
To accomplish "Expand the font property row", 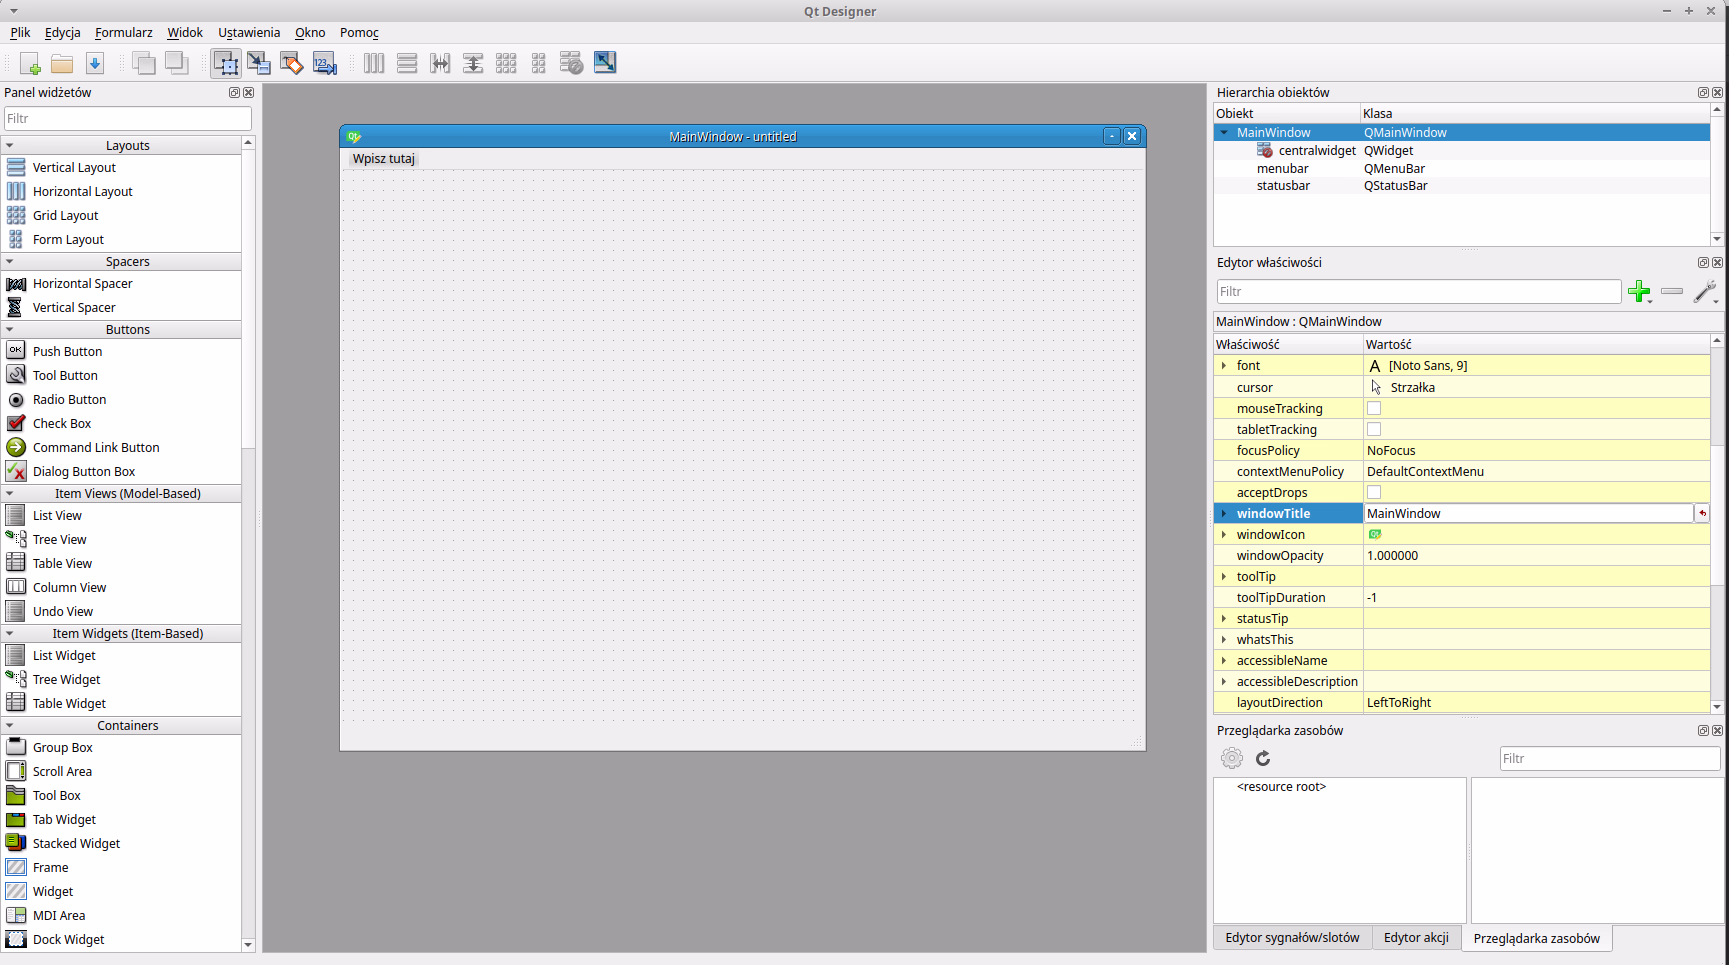I will (1224, 366).
